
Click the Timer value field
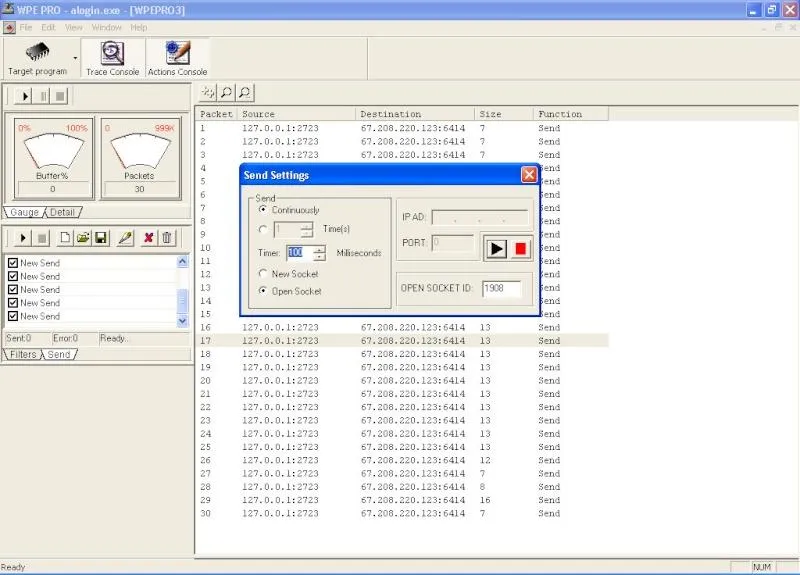tap(300, 253)
